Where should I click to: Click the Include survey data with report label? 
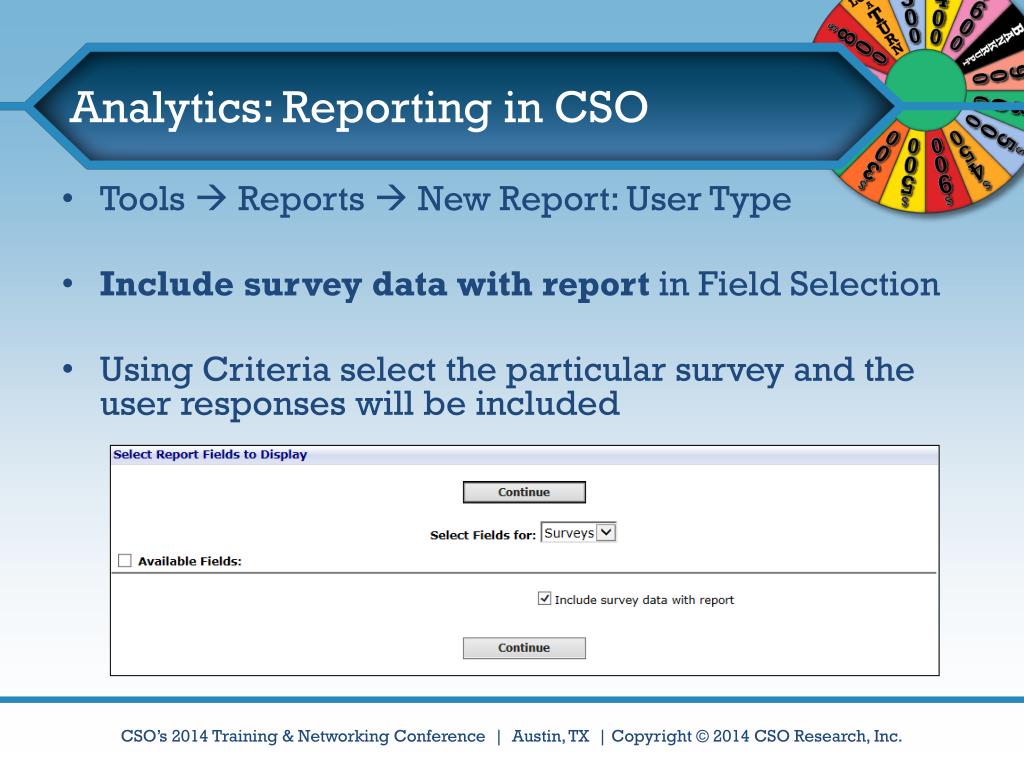point(644,600)
